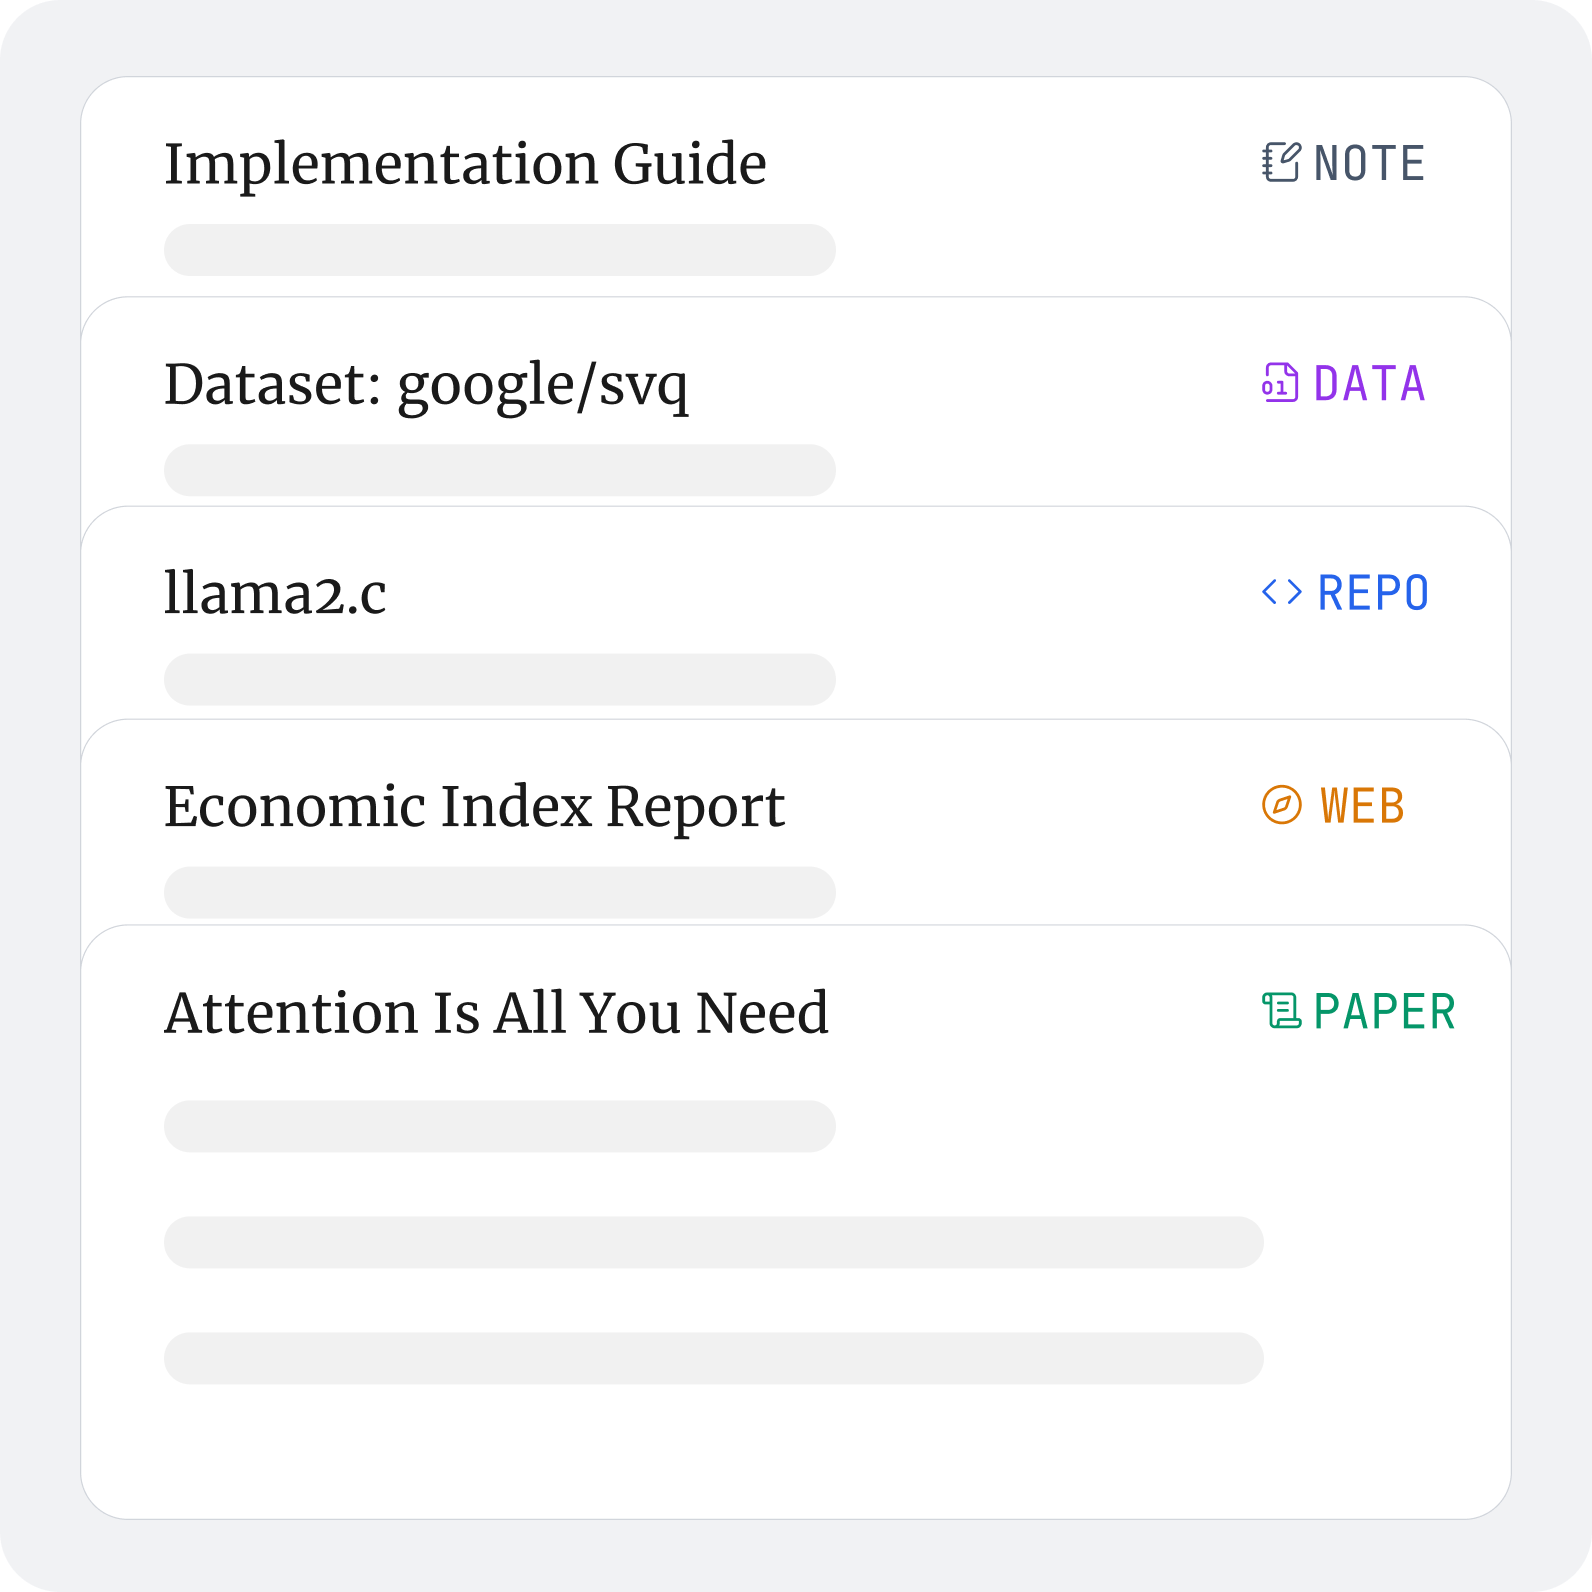
Task: Click the compass icon beside WEB
Action: 1281,806
